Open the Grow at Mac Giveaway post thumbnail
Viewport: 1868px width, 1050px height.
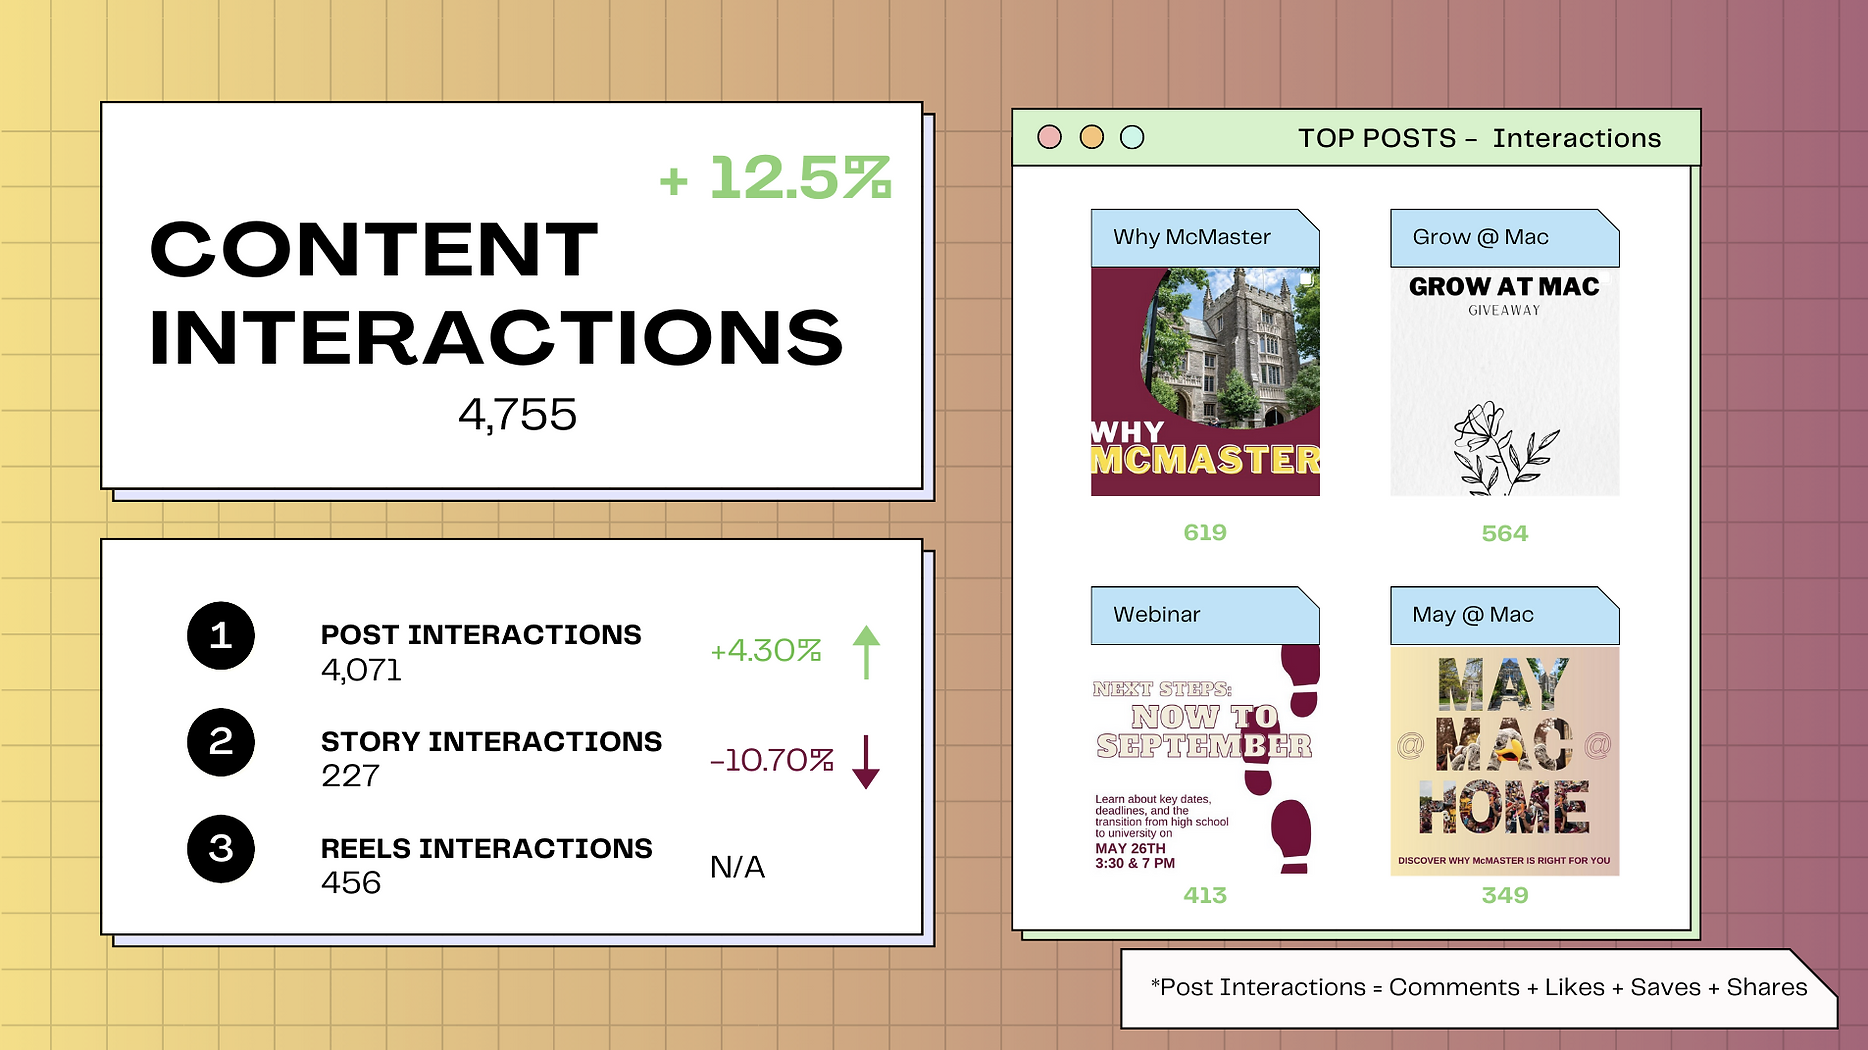1505,382
